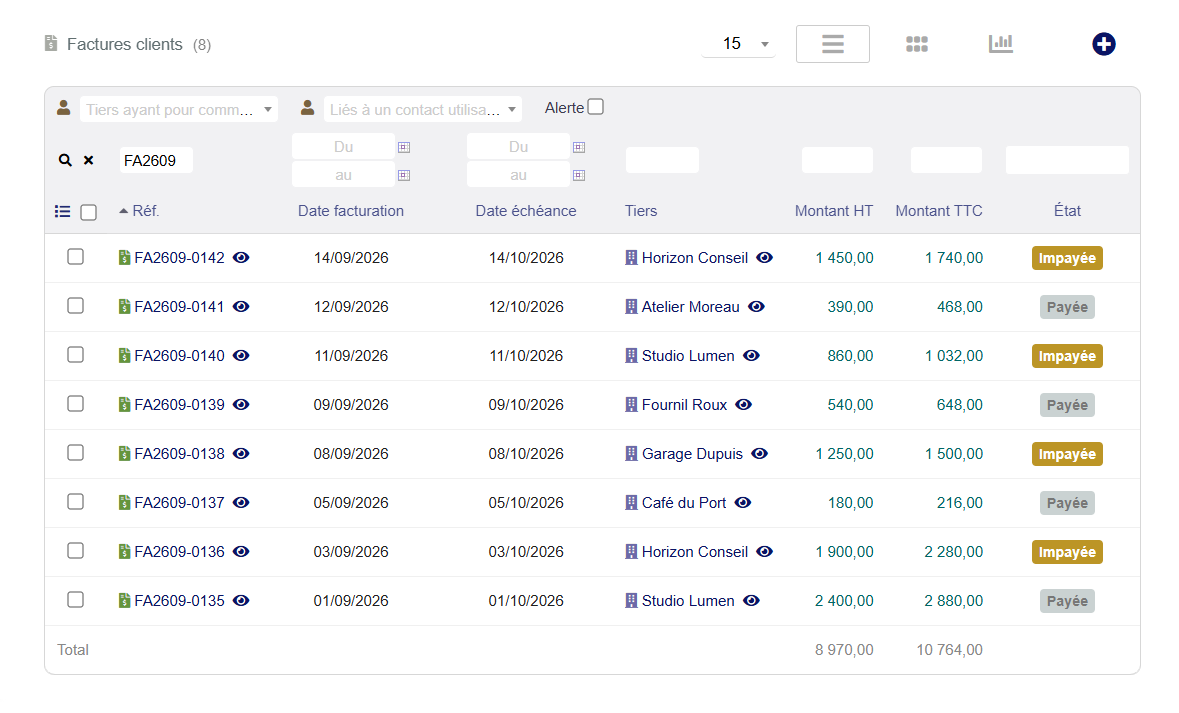Screen dimensions: 1179x713
Task: Sort by the Réf. column header
Action: pyautogui.click(x=145, y=211)
